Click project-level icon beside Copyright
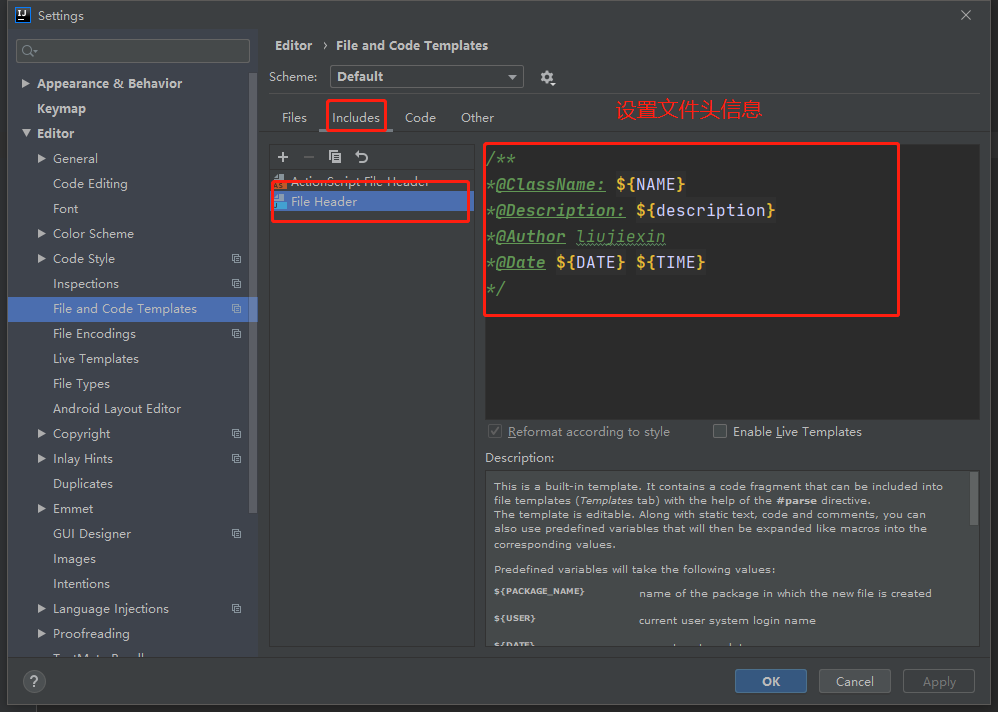Viewport: 998px width, 712px height. pyautogui.click(x=236, y=433)
